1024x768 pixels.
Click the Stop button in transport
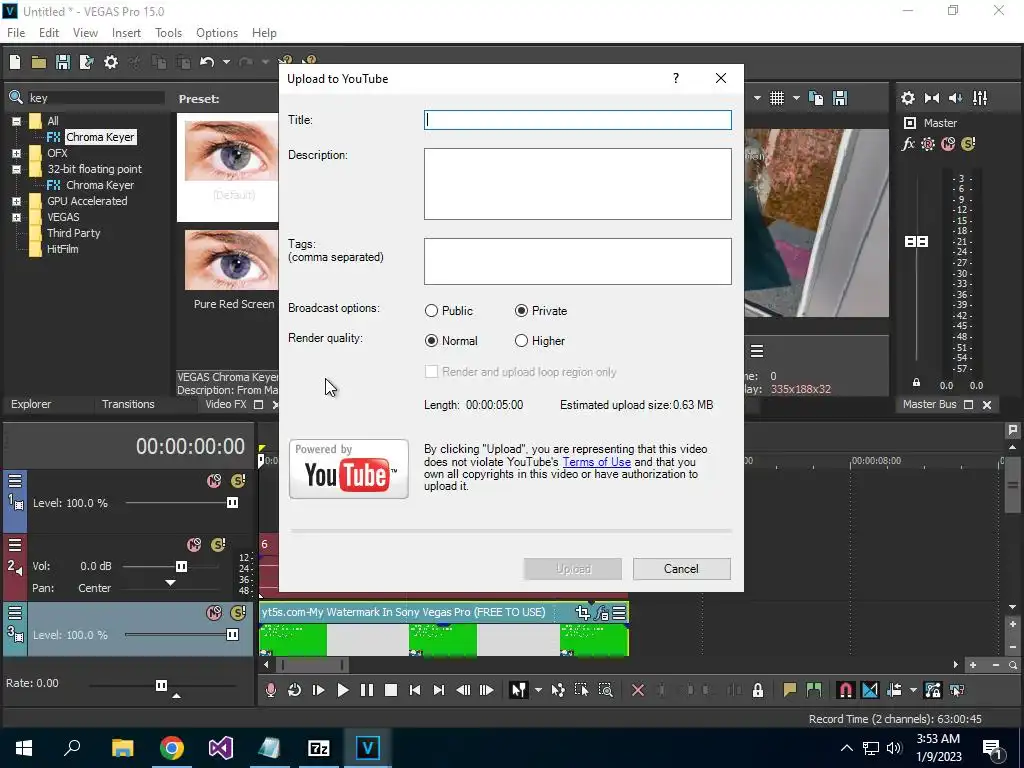pos(391,690)
